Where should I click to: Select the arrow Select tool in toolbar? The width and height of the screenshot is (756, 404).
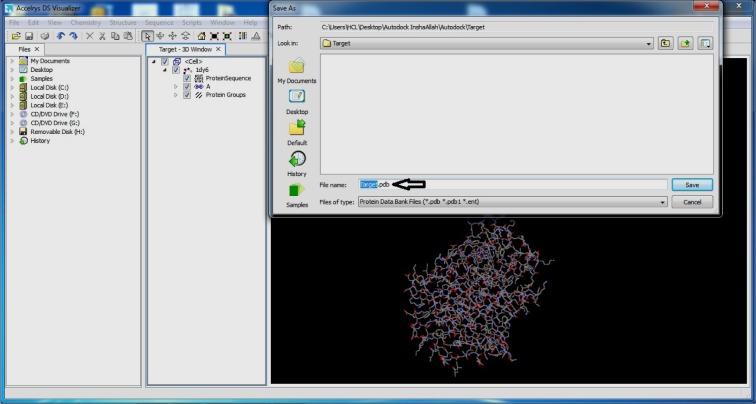(148, 35)
